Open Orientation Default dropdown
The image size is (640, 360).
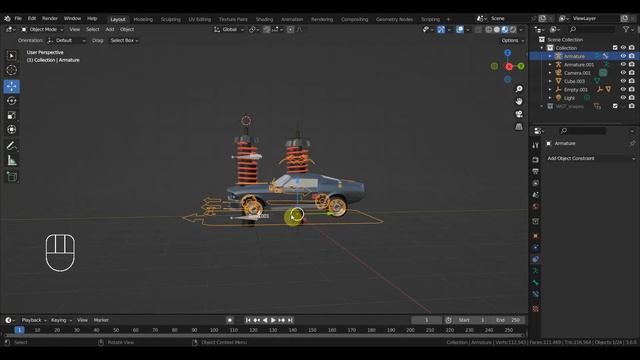67,40
